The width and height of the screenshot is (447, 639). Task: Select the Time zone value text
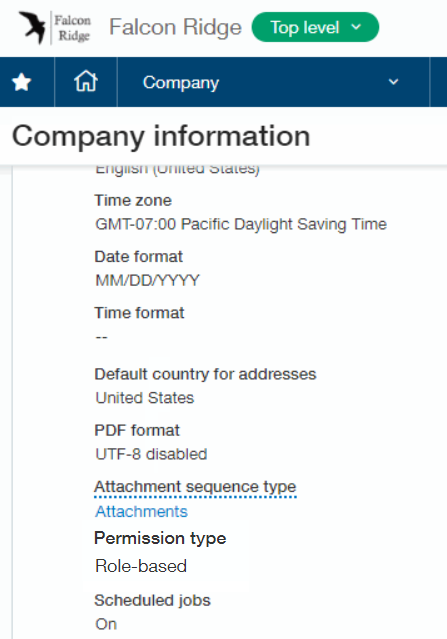click(241, 224)
